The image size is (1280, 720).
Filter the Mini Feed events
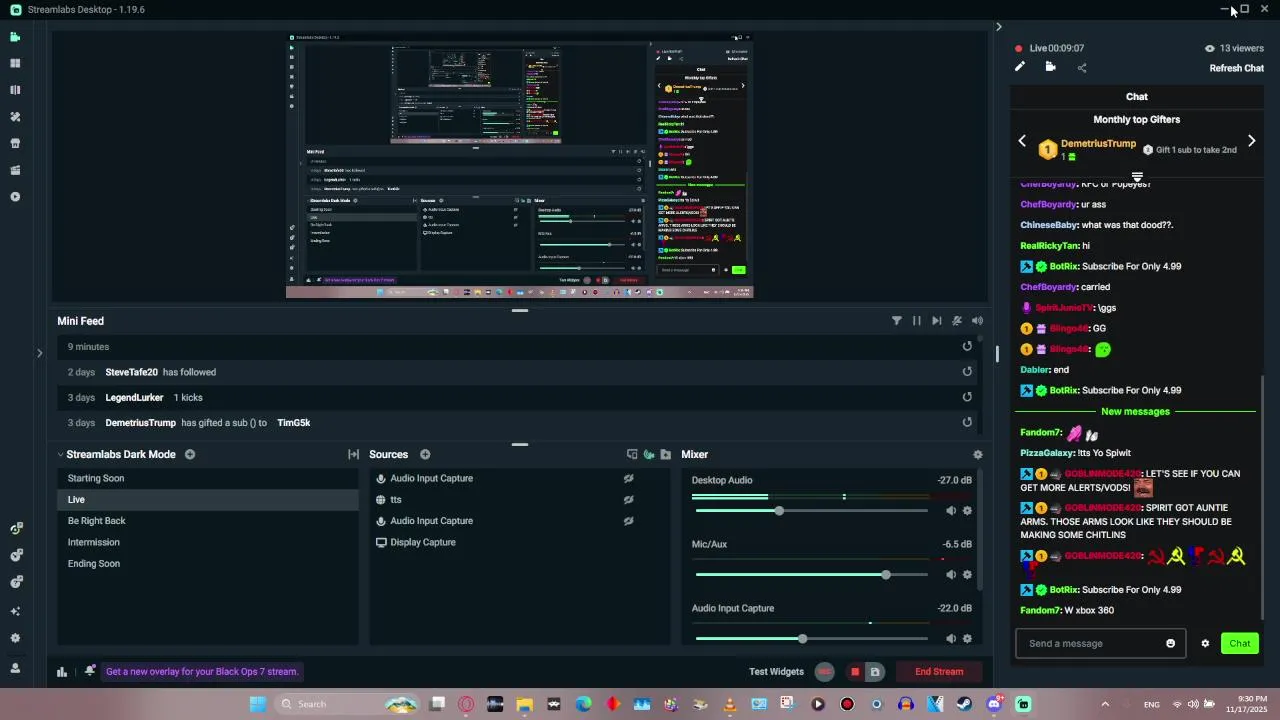coord(896,321)
